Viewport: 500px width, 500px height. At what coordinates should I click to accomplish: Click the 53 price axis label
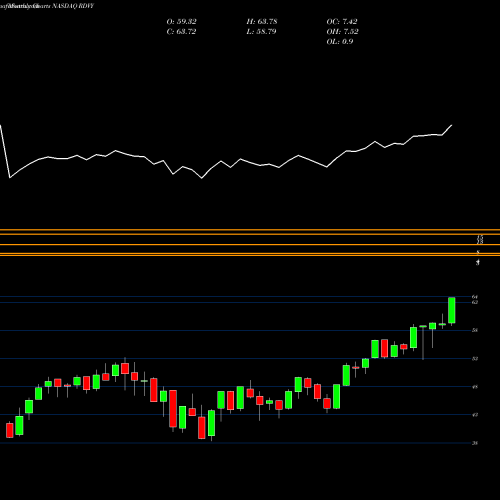tap(475, 359)
